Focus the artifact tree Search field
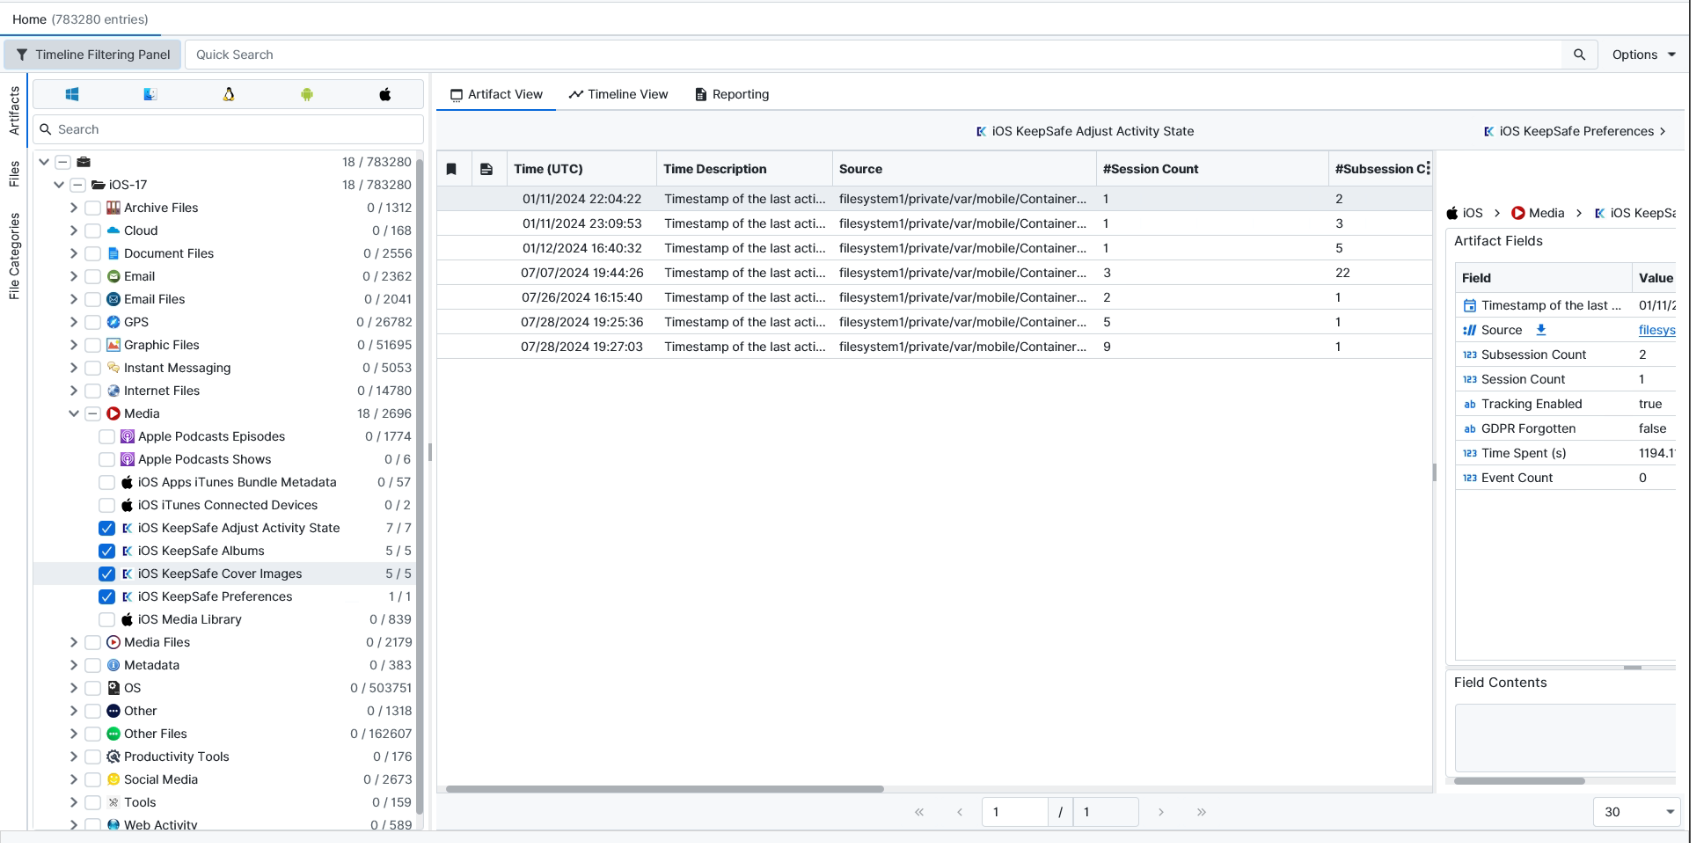The height and width of the screenshot is (843, 1691). point(228,129)
